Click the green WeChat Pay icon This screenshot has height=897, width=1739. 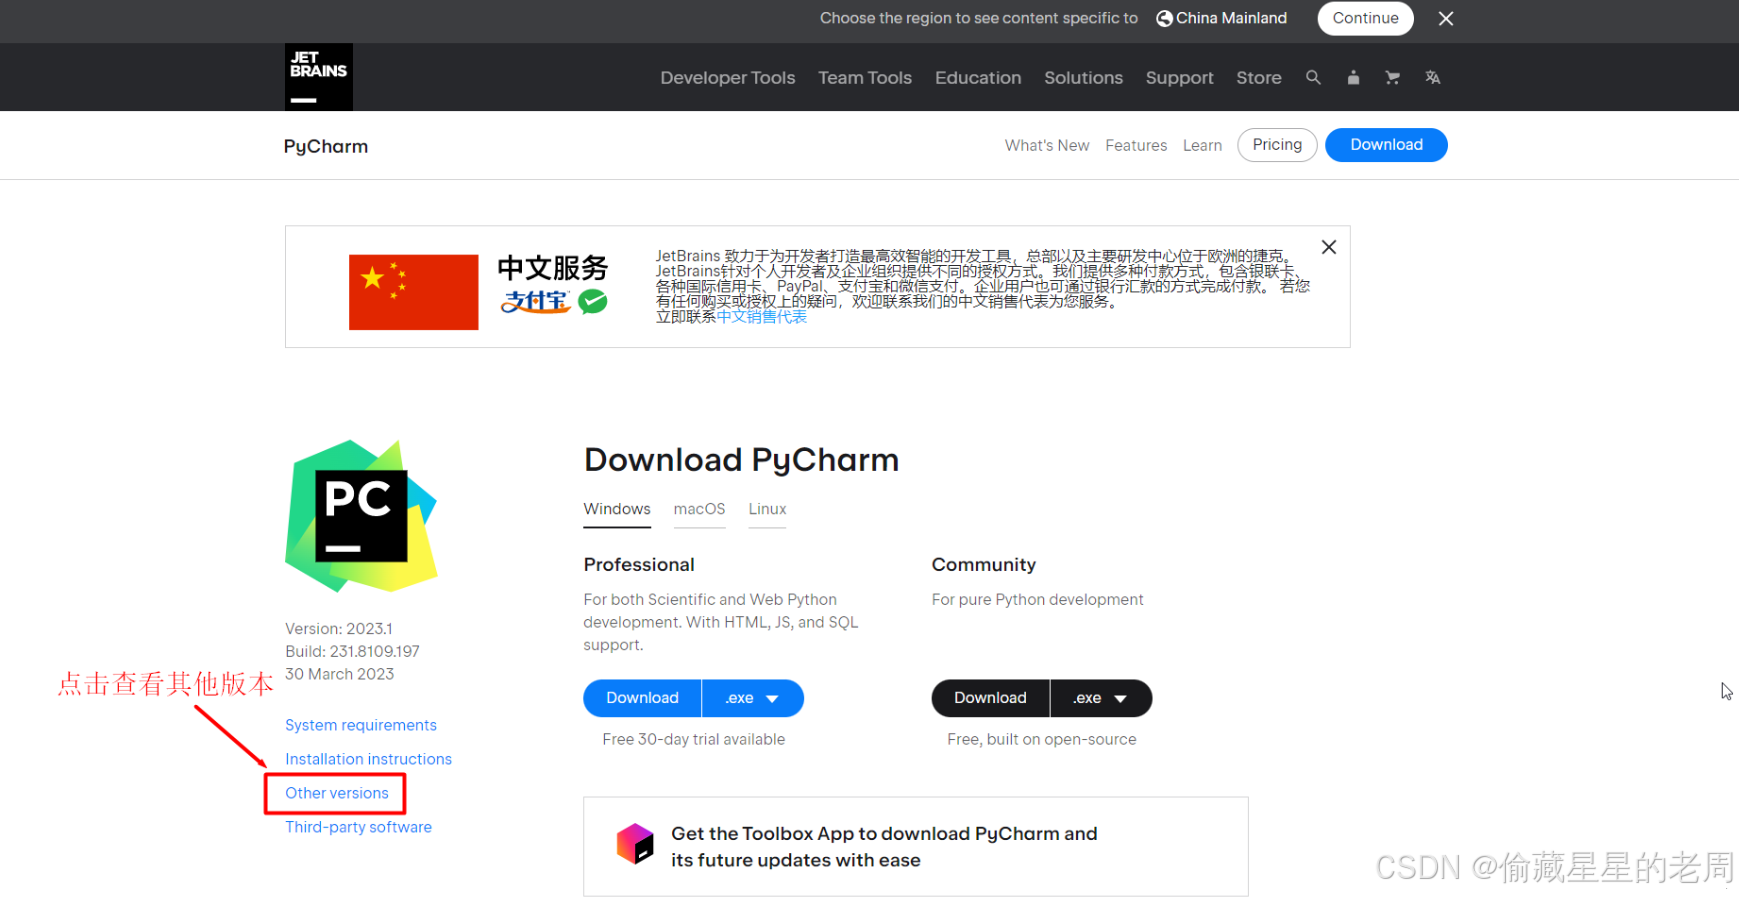[x=593, y=301]
